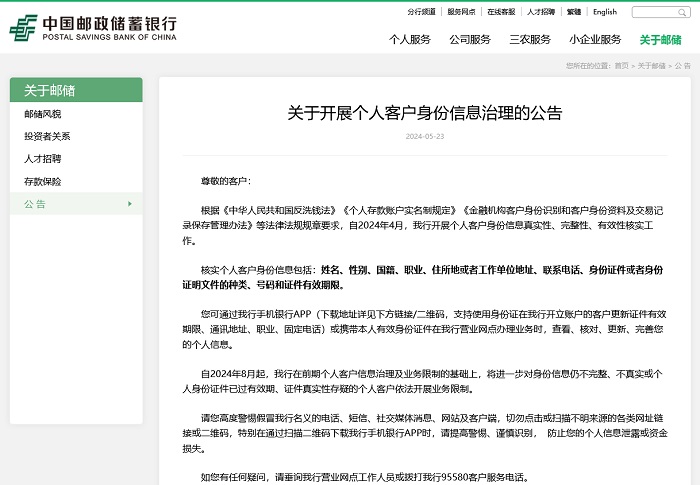Click 公告 in the breadcrumb

[682, 66]
